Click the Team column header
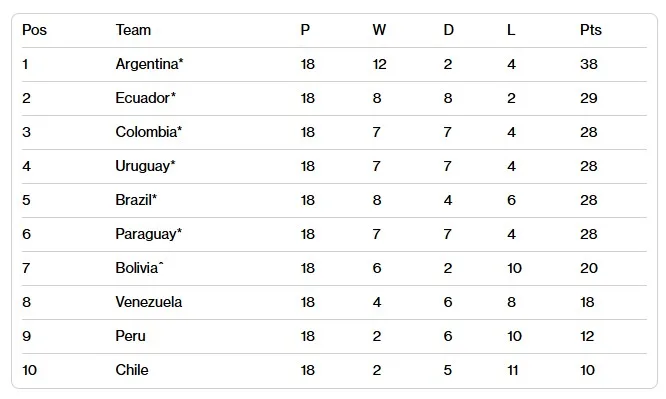This screenshot has height=399, width=666. click(x=133, y=30)
